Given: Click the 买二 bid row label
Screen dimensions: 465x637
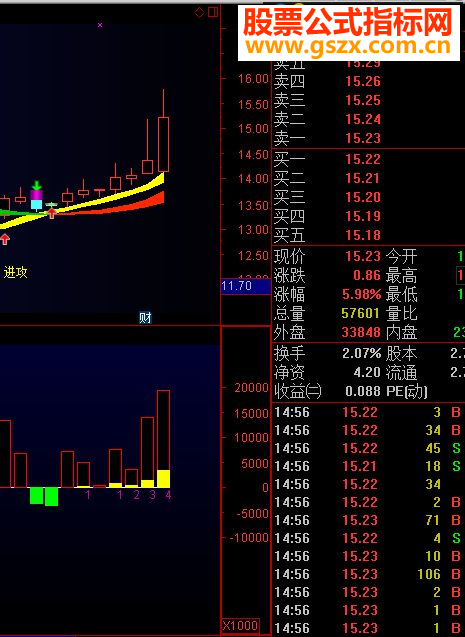Looking at the screenshot, I should point(289,178).
